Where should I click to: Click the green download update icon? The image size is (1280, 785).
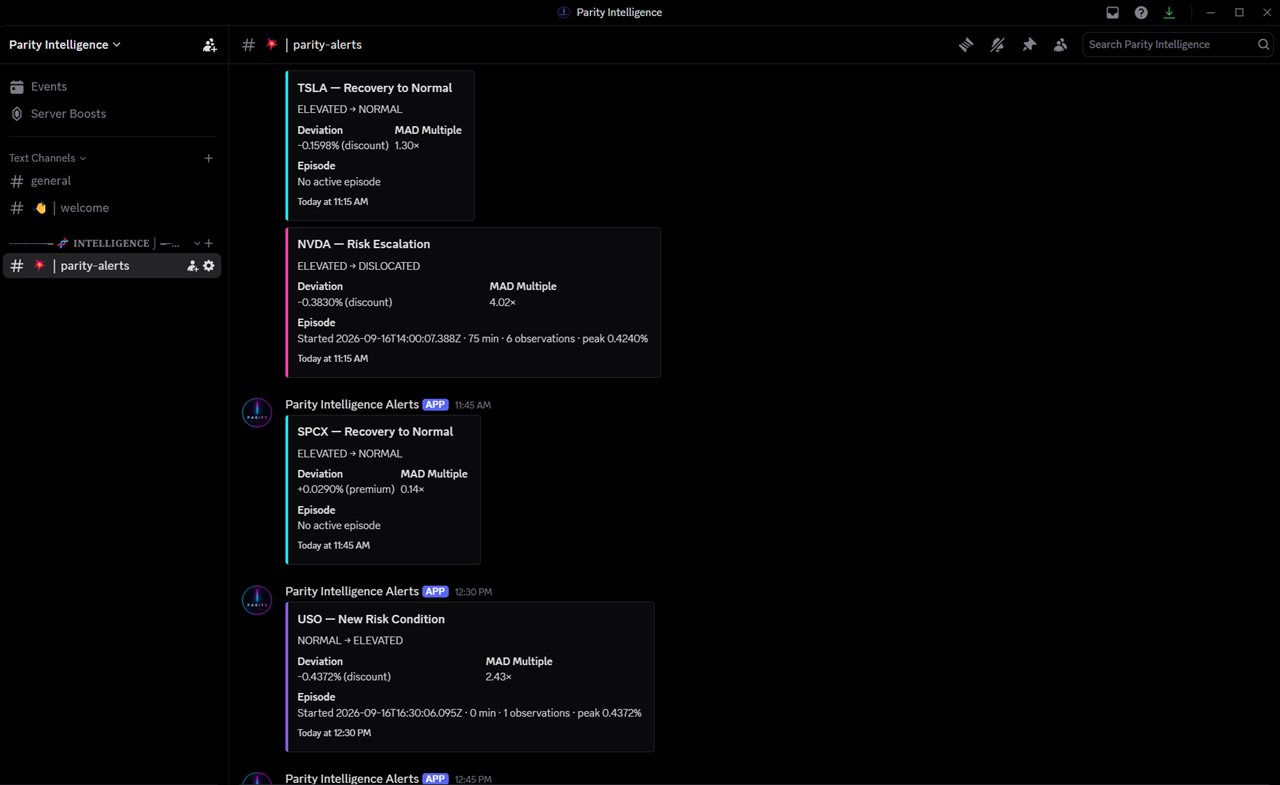click(x=1169, y=13)
